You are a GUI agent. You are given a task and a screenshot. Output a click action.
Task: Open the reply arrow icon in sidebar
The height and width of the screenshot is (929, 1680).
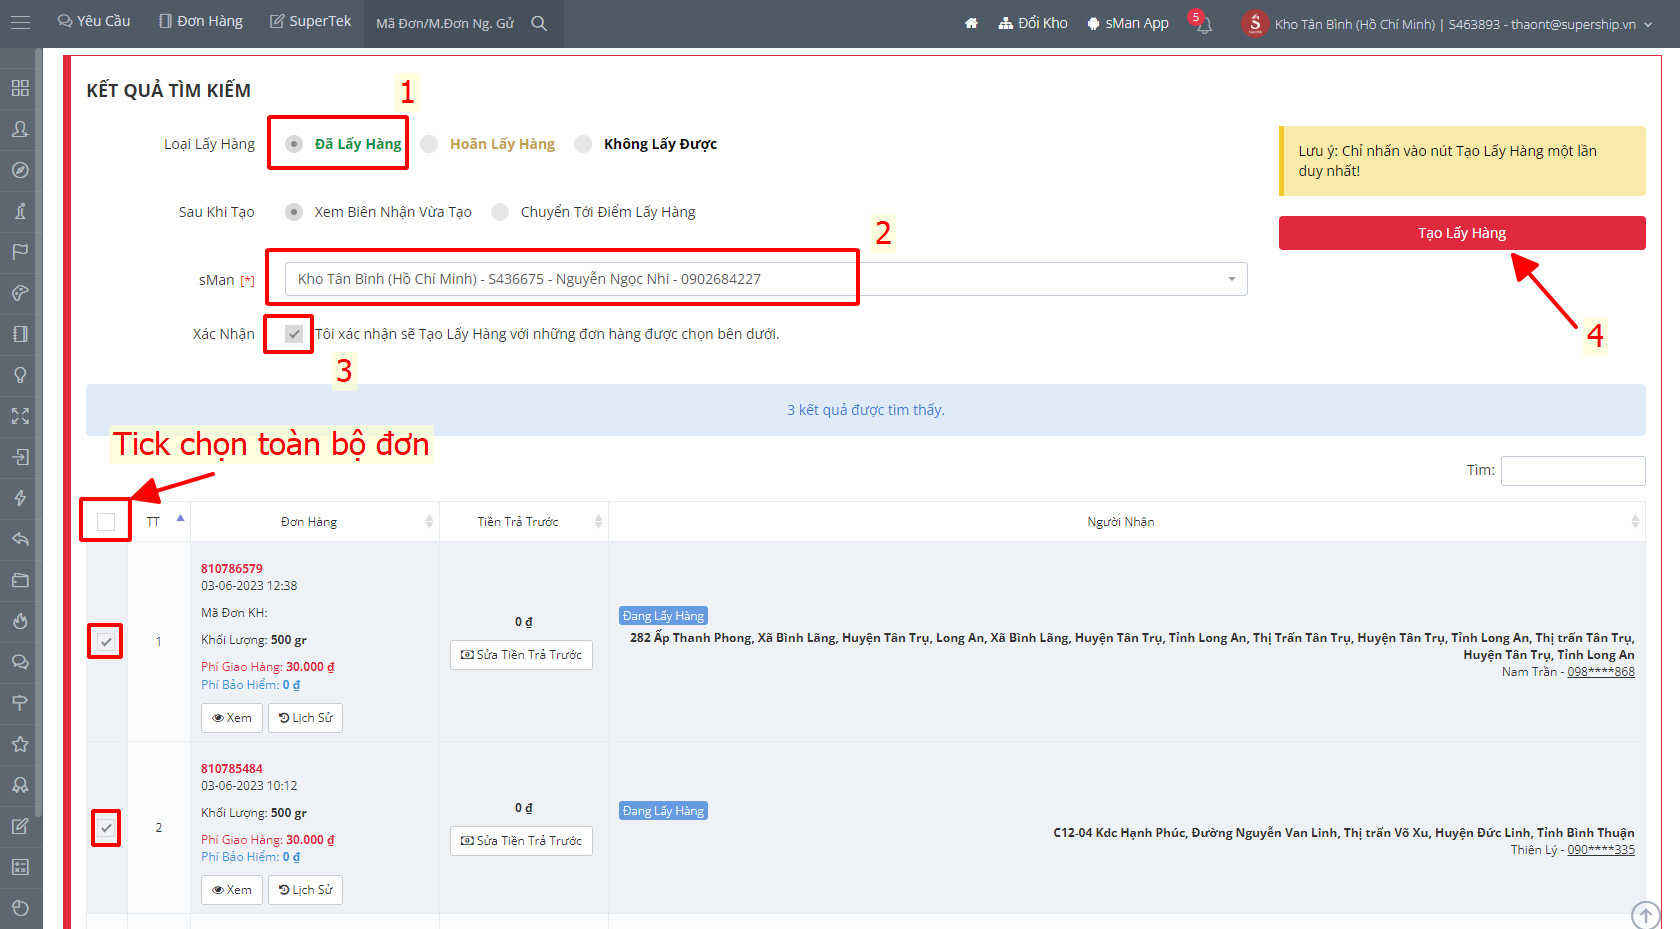[20, 539]
